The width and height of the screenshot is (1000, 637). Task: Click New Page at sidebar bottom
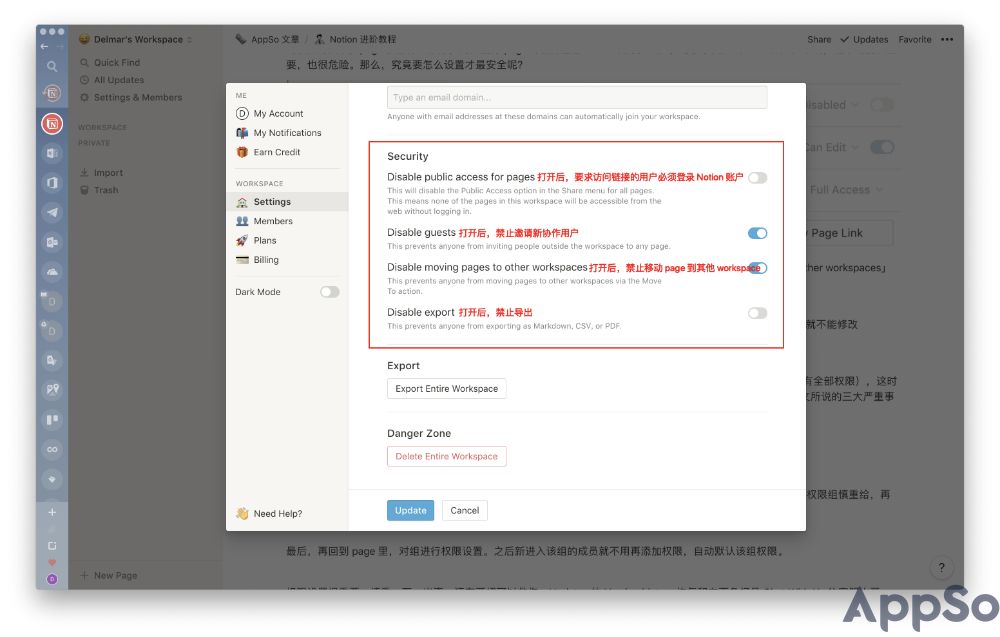(x=115, y=575)
